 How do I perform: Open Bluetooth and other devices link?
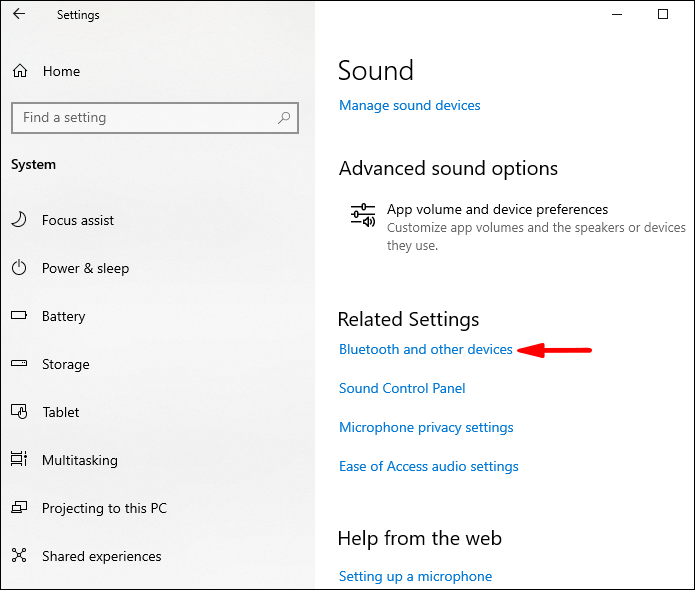click(425, 350)
